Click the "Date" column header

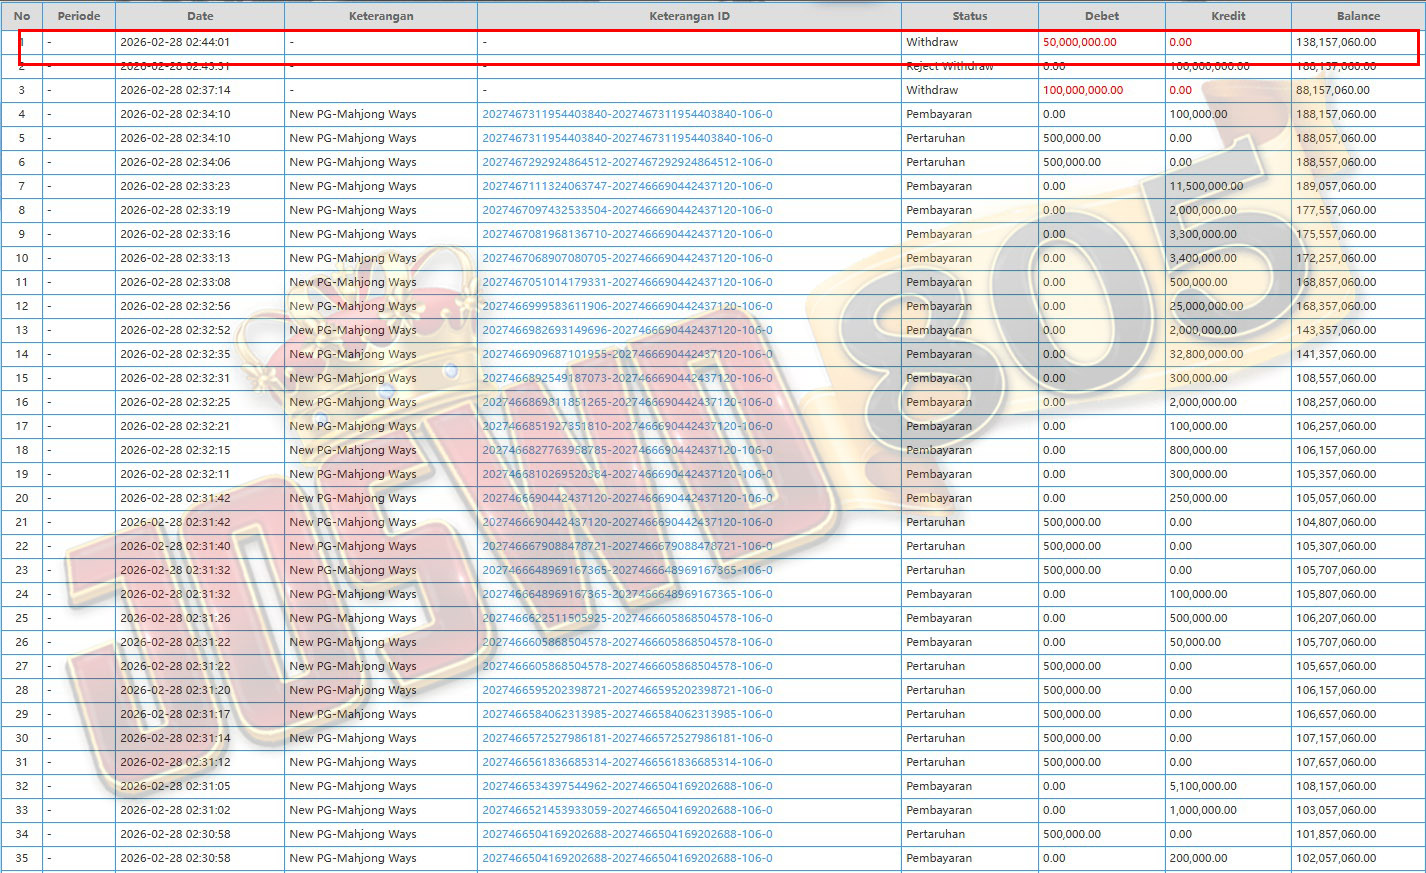(200, 16)
